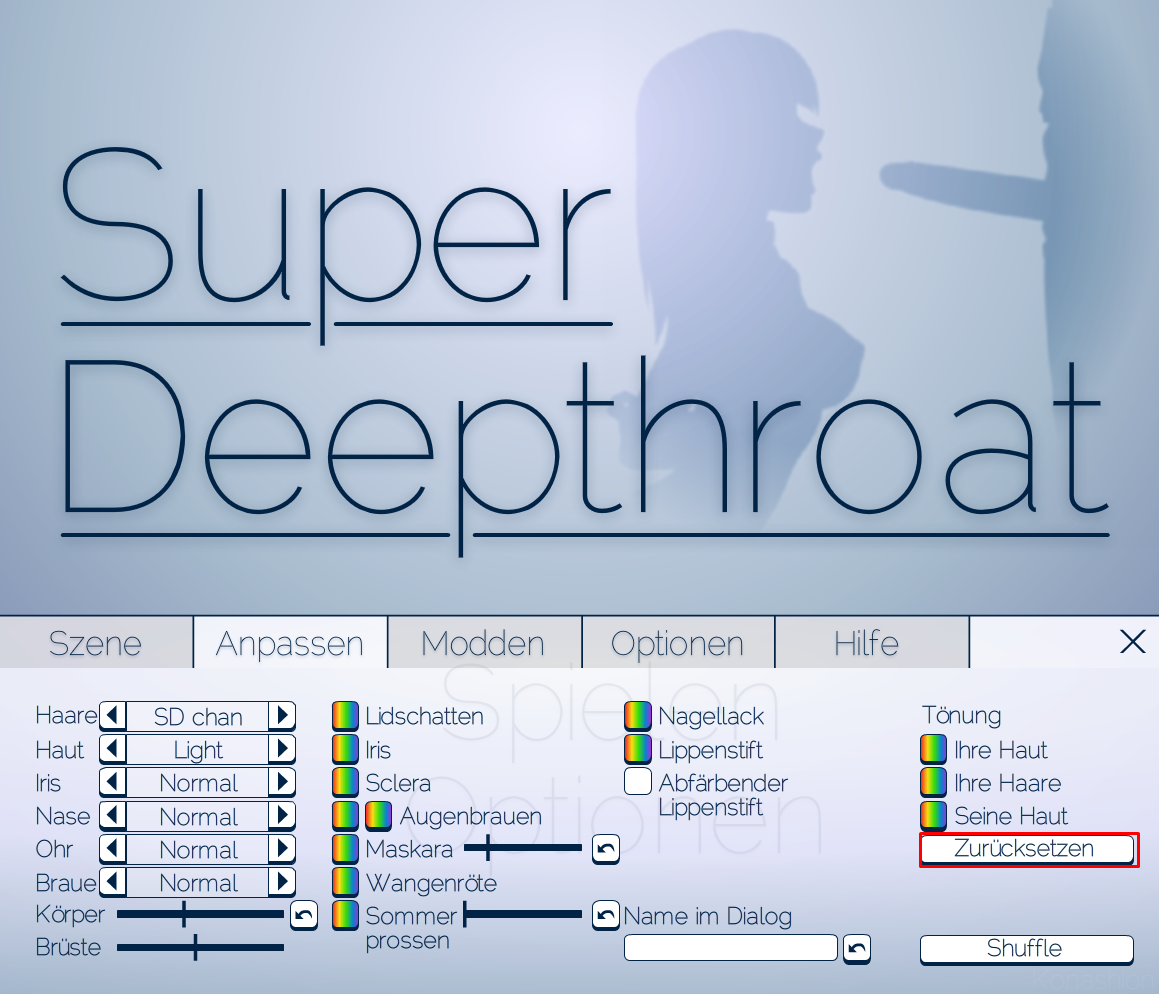Open the Sclera color swatch
Image resolution: width=1159 pixels, height=994 pixels.
[345, 782]
